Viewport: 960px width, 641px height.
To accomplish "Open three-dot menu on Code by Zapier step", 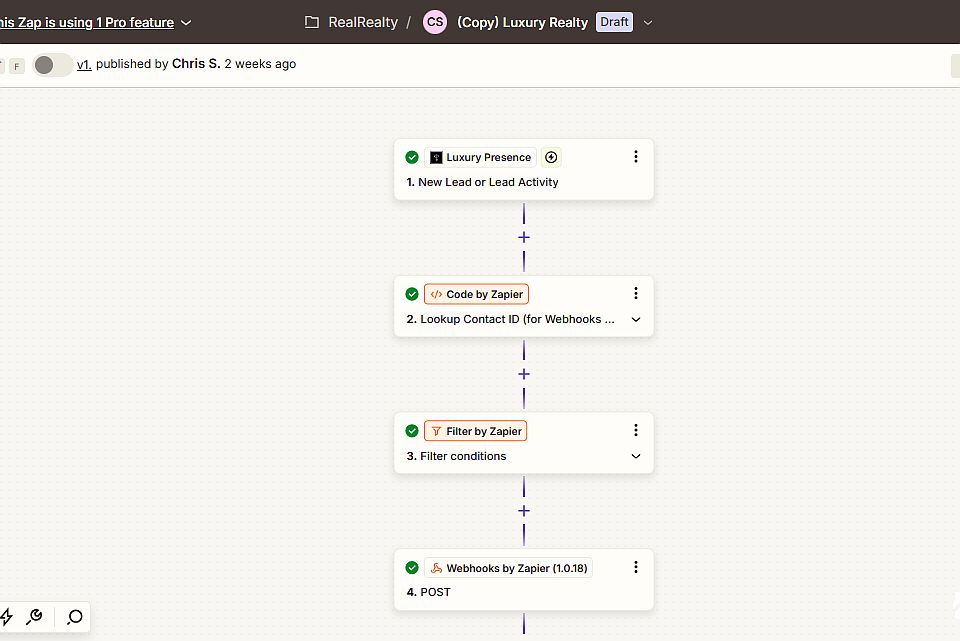I will [636, 294].
